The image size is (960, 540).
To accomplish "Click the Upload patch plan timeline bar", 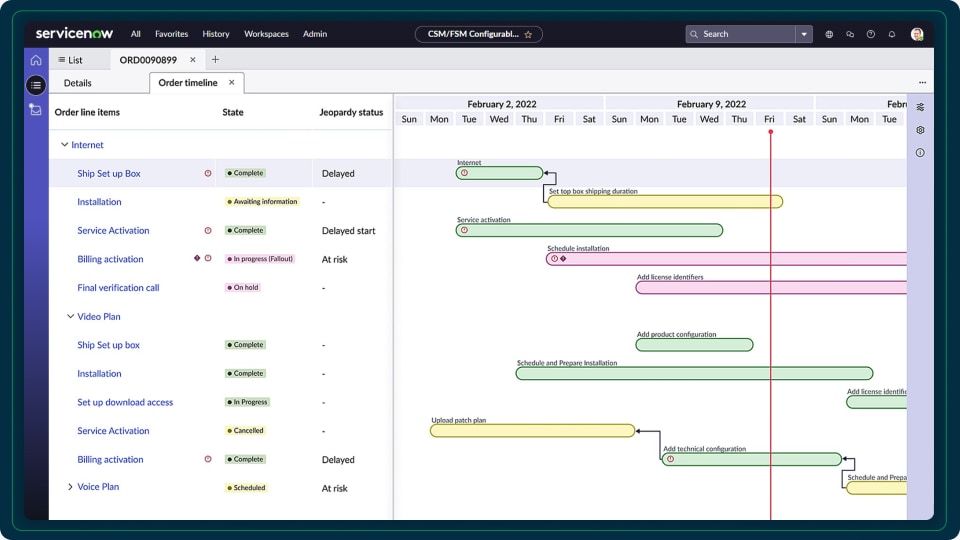I will (x=532, y=431).
